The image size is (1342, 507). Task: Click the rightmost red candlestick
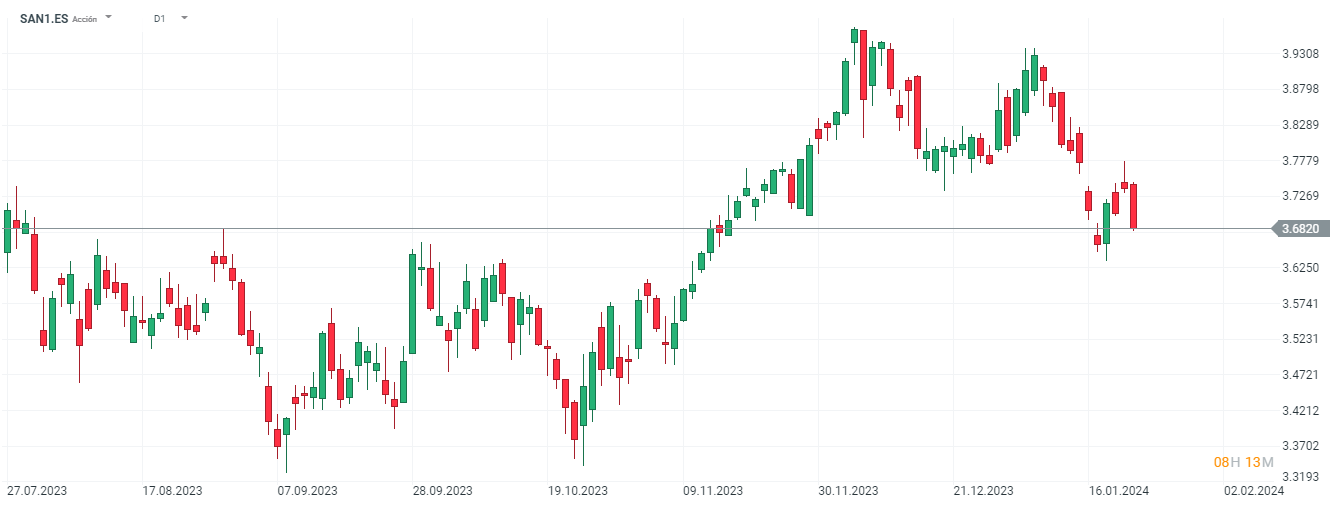point(1134,206)
